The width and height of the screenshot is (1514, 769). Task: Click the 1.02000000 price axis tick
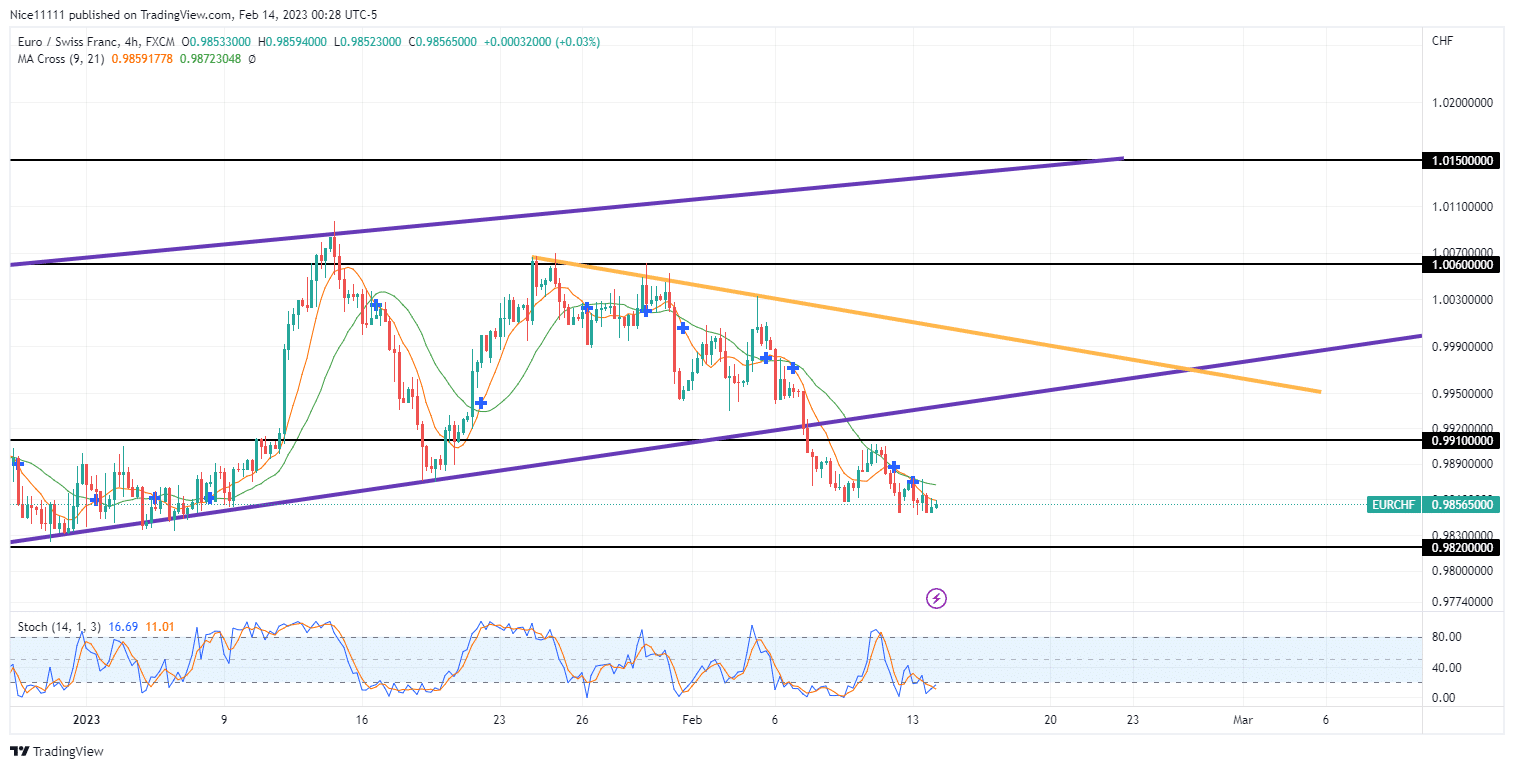pyautogui.click(x=1461, y=103)
